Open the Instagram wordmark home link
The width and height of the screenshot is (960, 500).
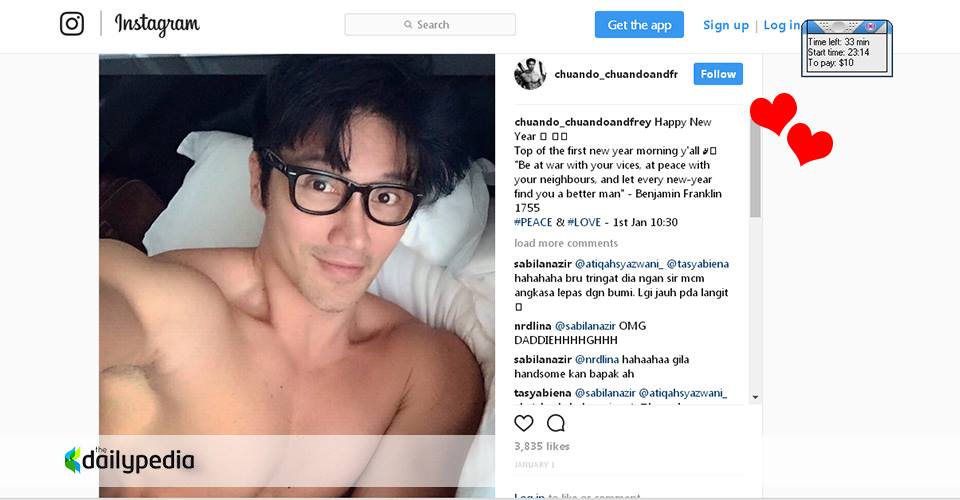click(157, 24)
